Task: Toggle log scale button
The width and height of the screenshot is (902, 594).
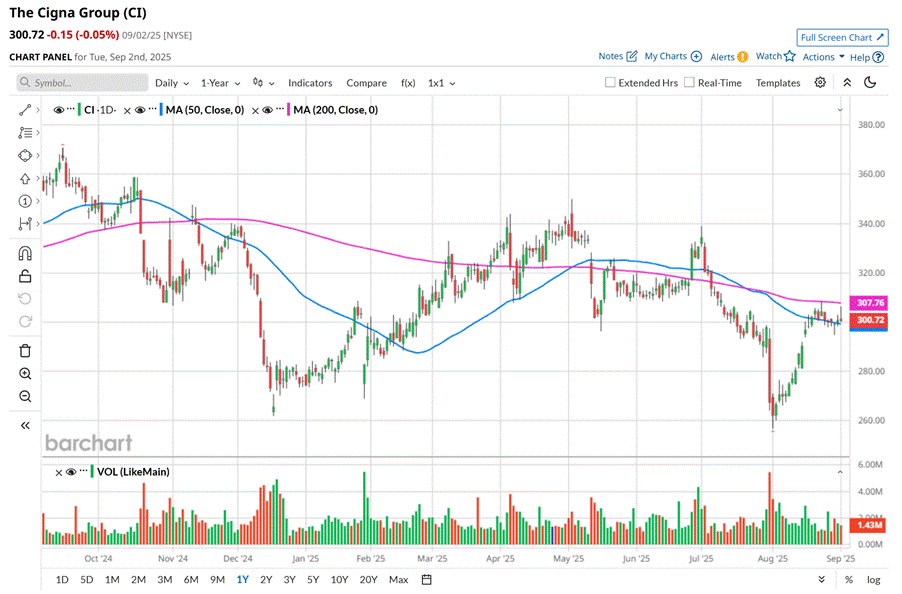Action: (873, 579)
